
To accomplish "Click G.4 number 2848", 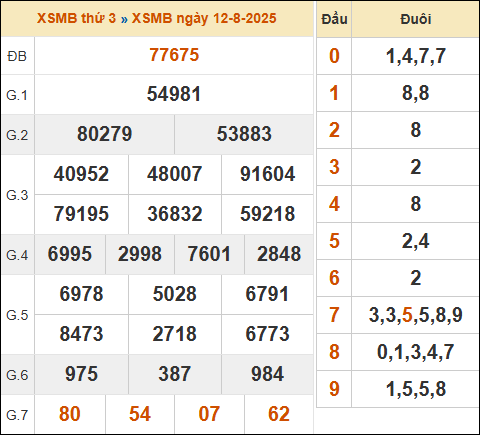I will (279, 254).
